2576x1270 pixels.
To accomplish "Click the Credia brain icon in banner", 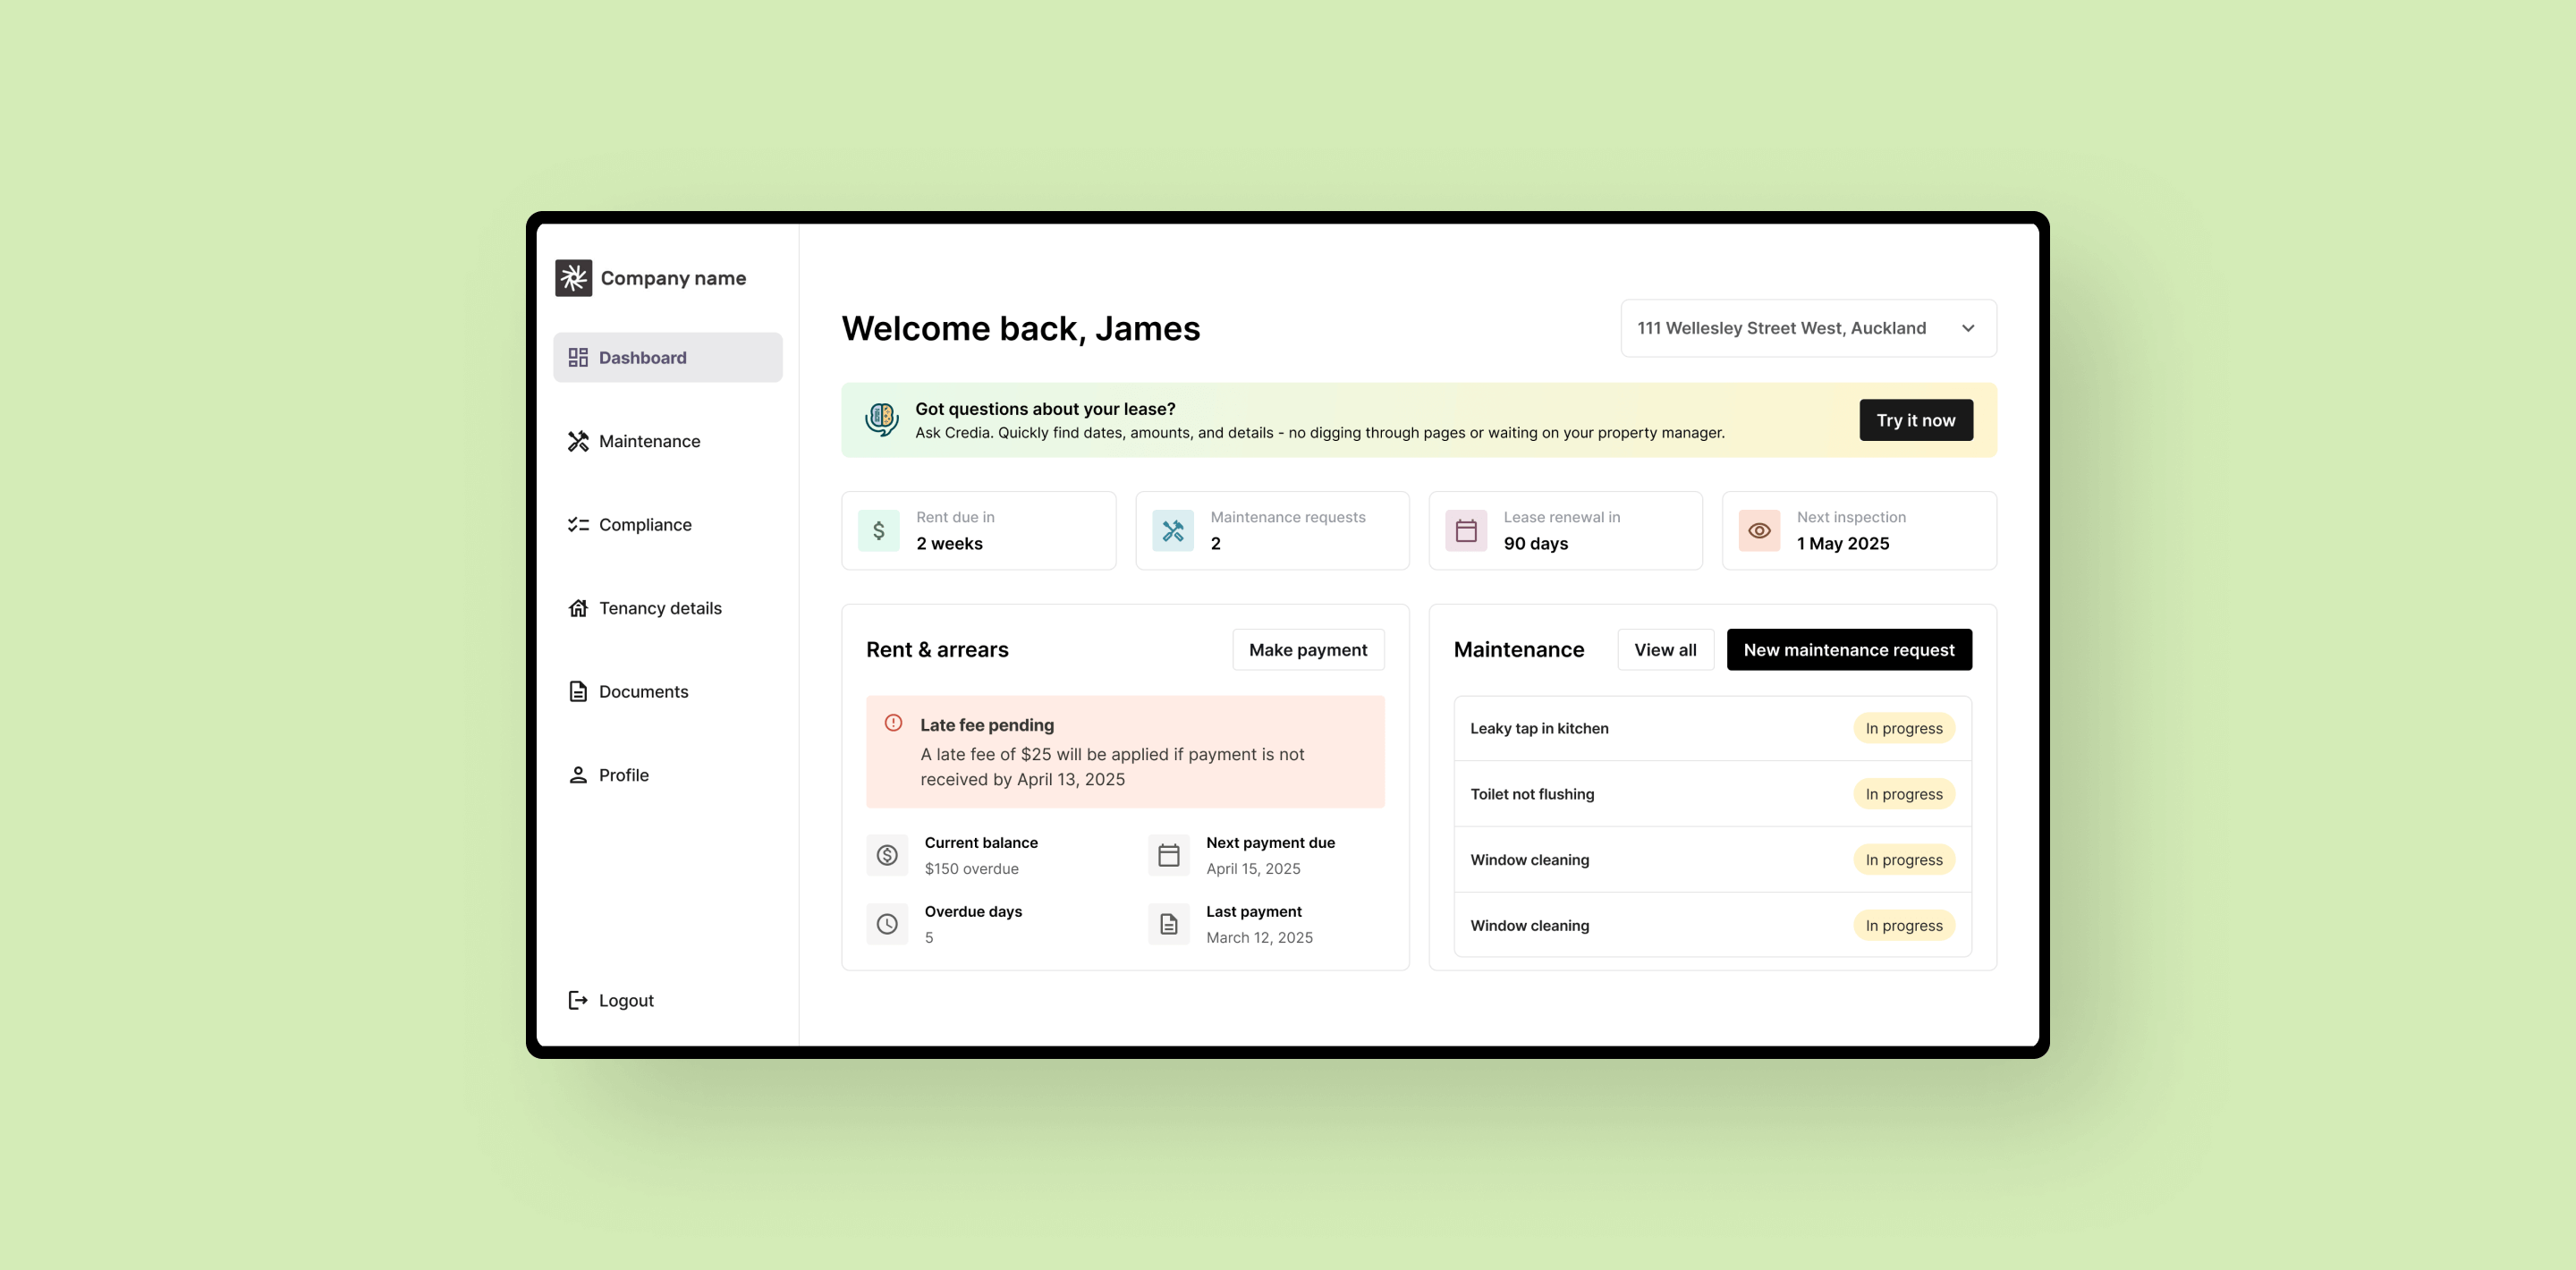I will click(x=881, y=419).
